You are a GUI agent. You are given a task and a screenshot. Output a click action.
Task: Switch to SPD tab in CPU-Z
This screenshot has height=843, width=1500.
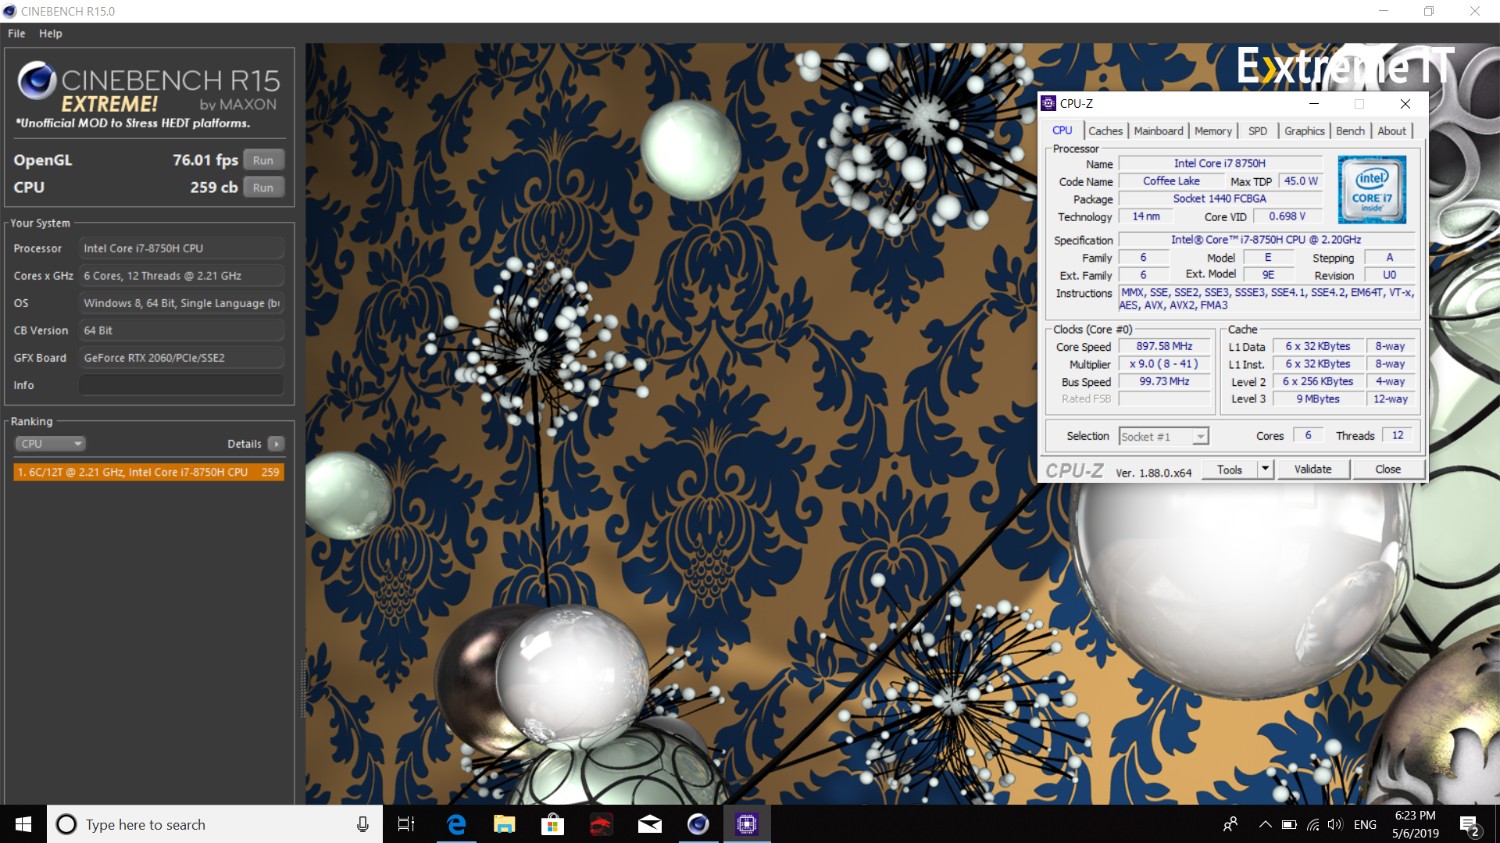[x=1258, y=131]
